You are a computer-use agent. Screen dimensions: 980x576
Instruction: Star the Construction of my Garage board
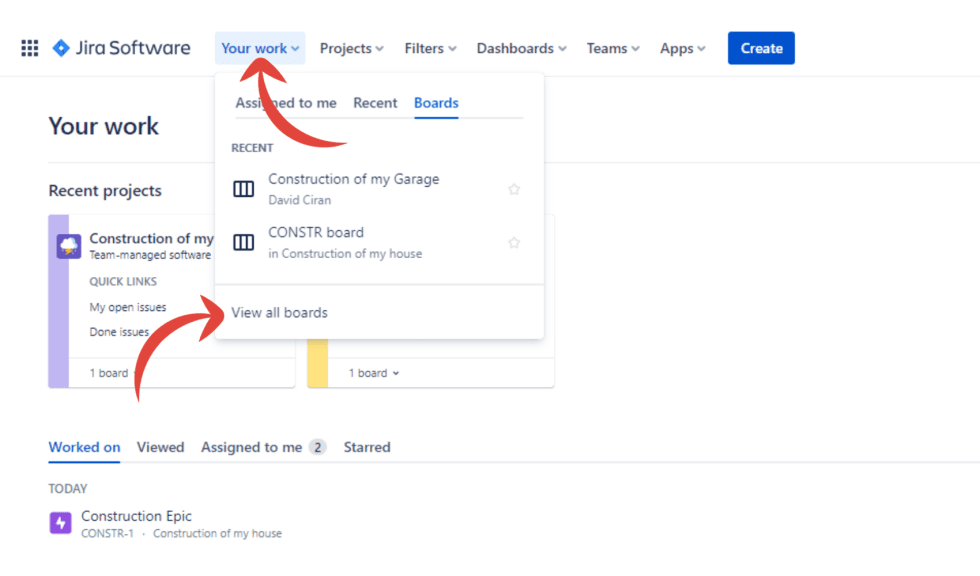[514, 189]
